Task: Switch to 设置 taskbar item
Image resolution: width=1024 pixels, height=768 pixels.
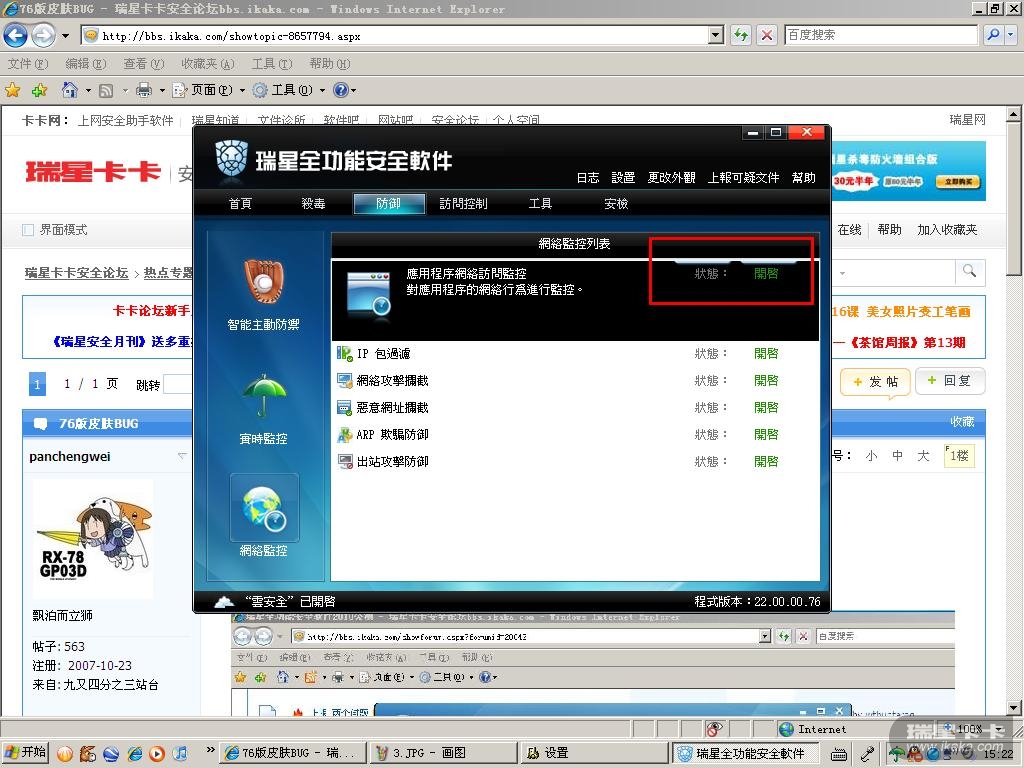Action: click(594, 753)
